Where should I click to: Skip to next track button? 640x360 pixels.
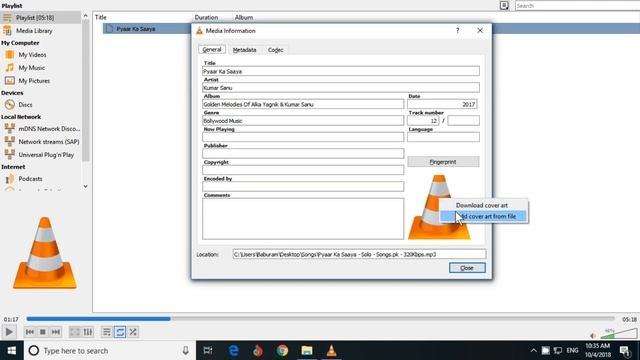pyautogui.click(x=56, y=332)
